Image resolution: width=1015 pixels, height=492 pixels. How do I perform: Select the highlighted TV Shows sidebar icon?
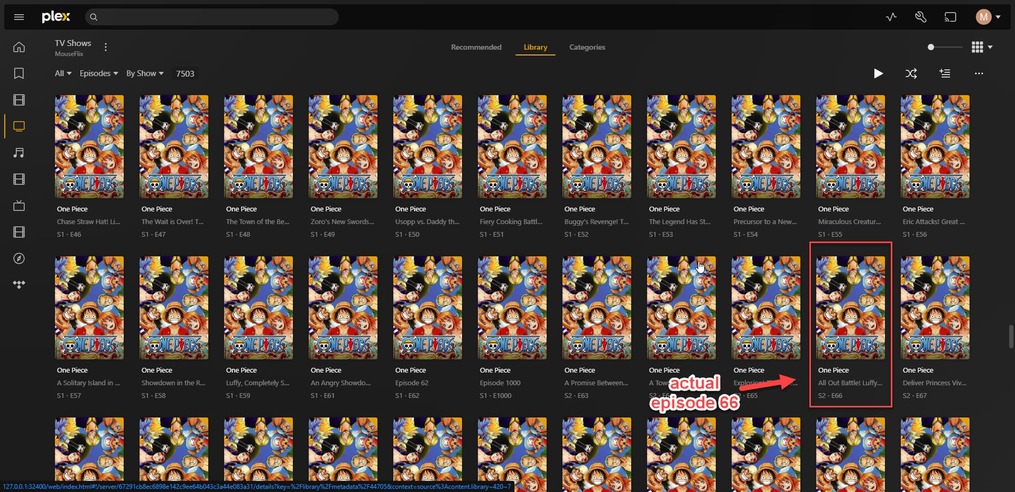(19, 126)
